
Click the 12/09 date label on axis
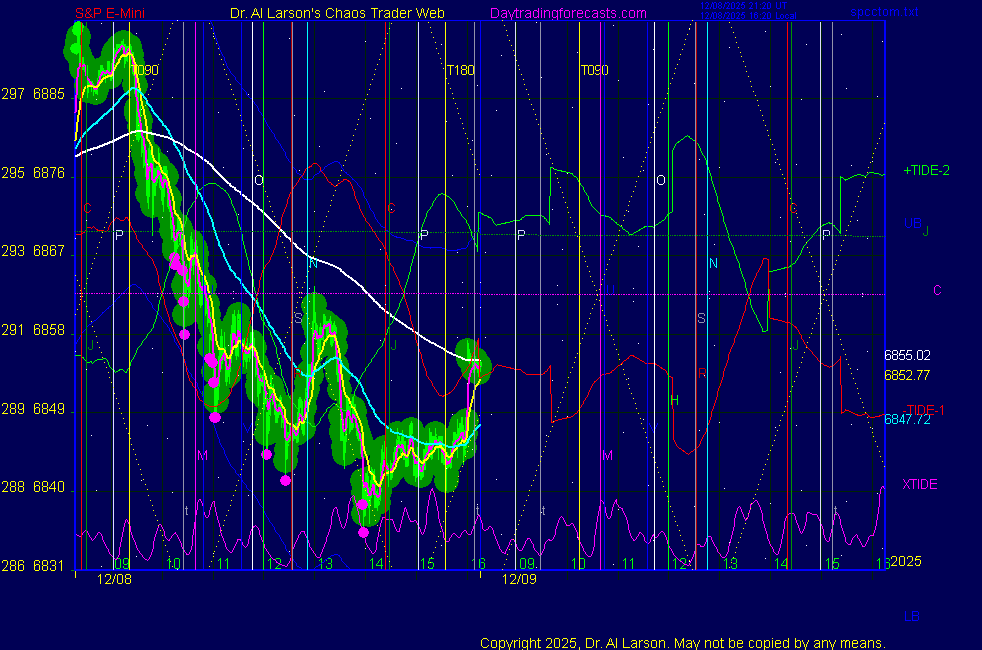point(519,579)
